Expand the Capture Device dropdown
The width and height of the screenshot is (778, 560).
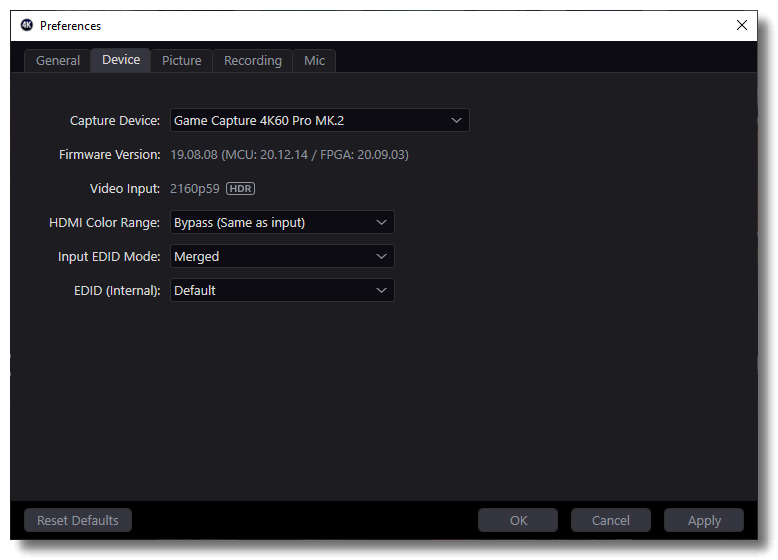click(x=319, y=120)
